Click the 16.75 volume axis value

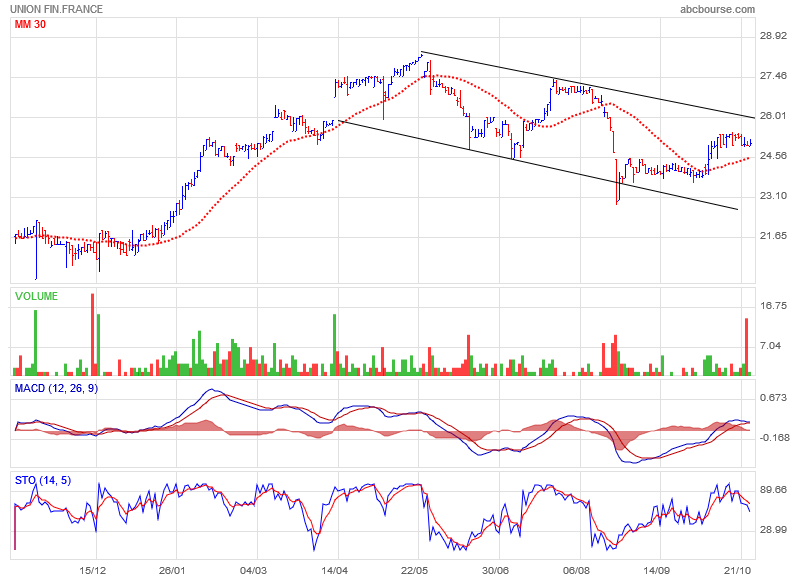tap(773, 306)
